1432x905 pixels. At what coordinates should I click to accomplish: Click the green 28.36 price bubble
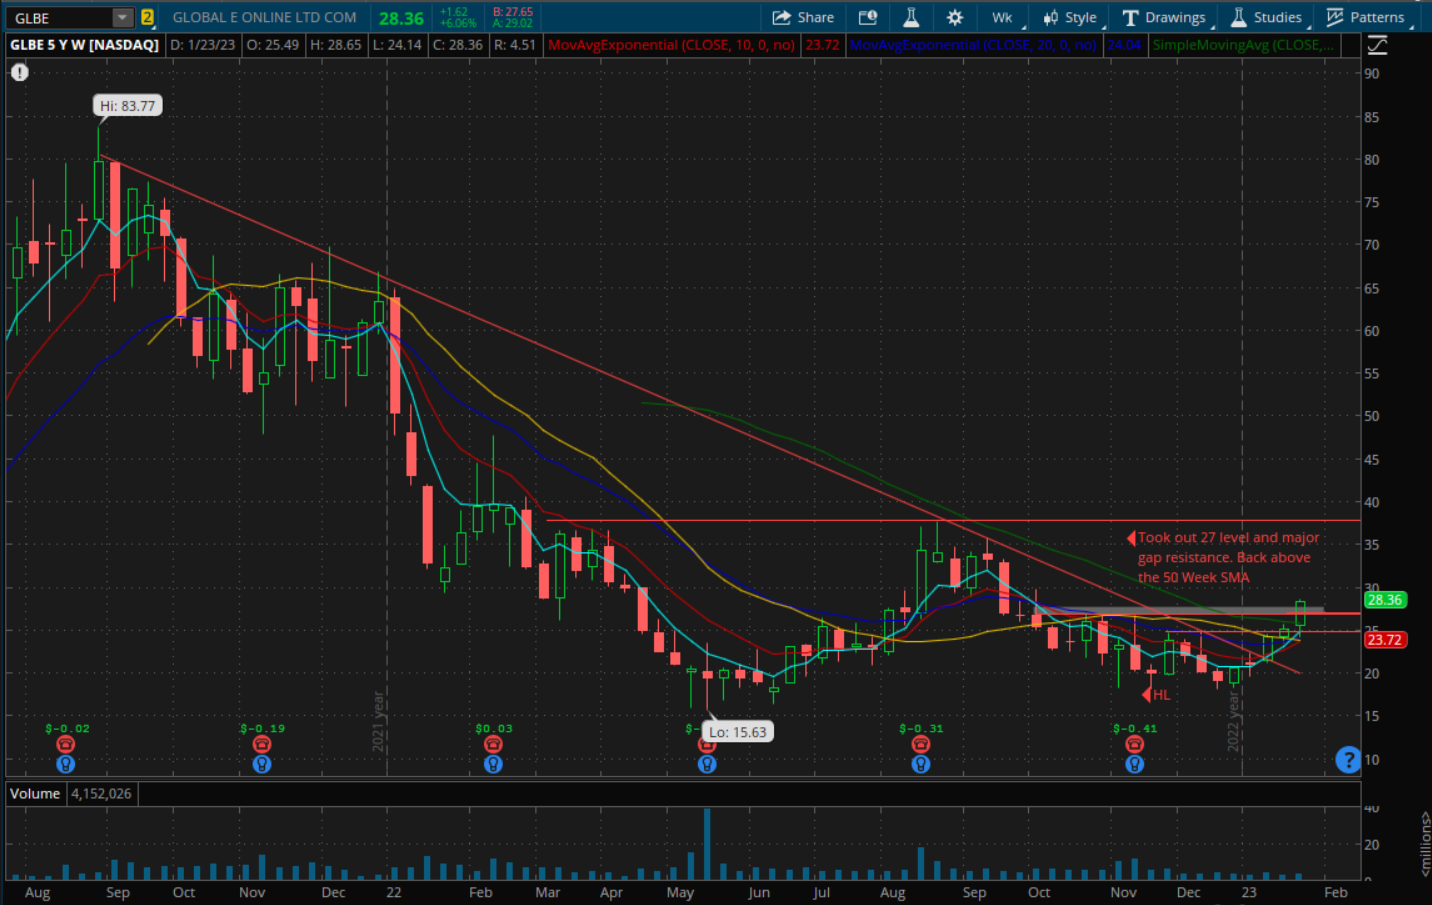click(x=1385, y=600)
